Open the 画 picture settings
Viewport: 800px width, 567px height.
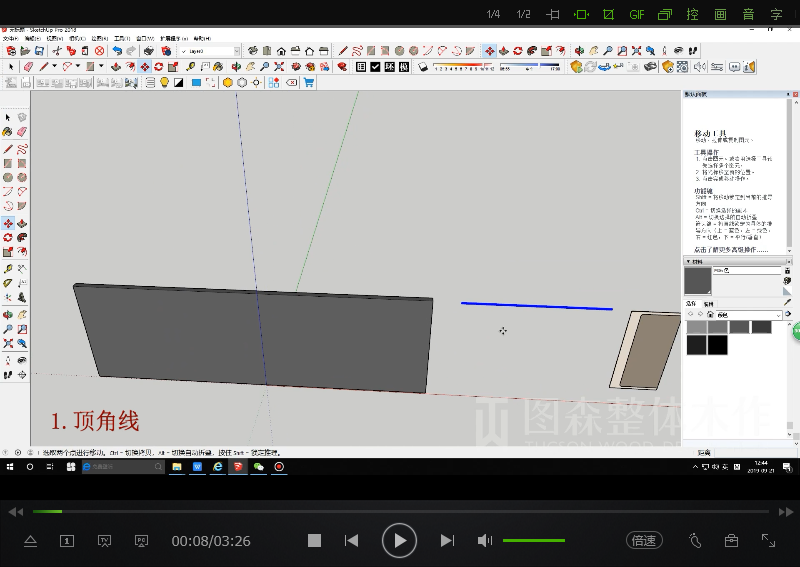pos(720,14)
